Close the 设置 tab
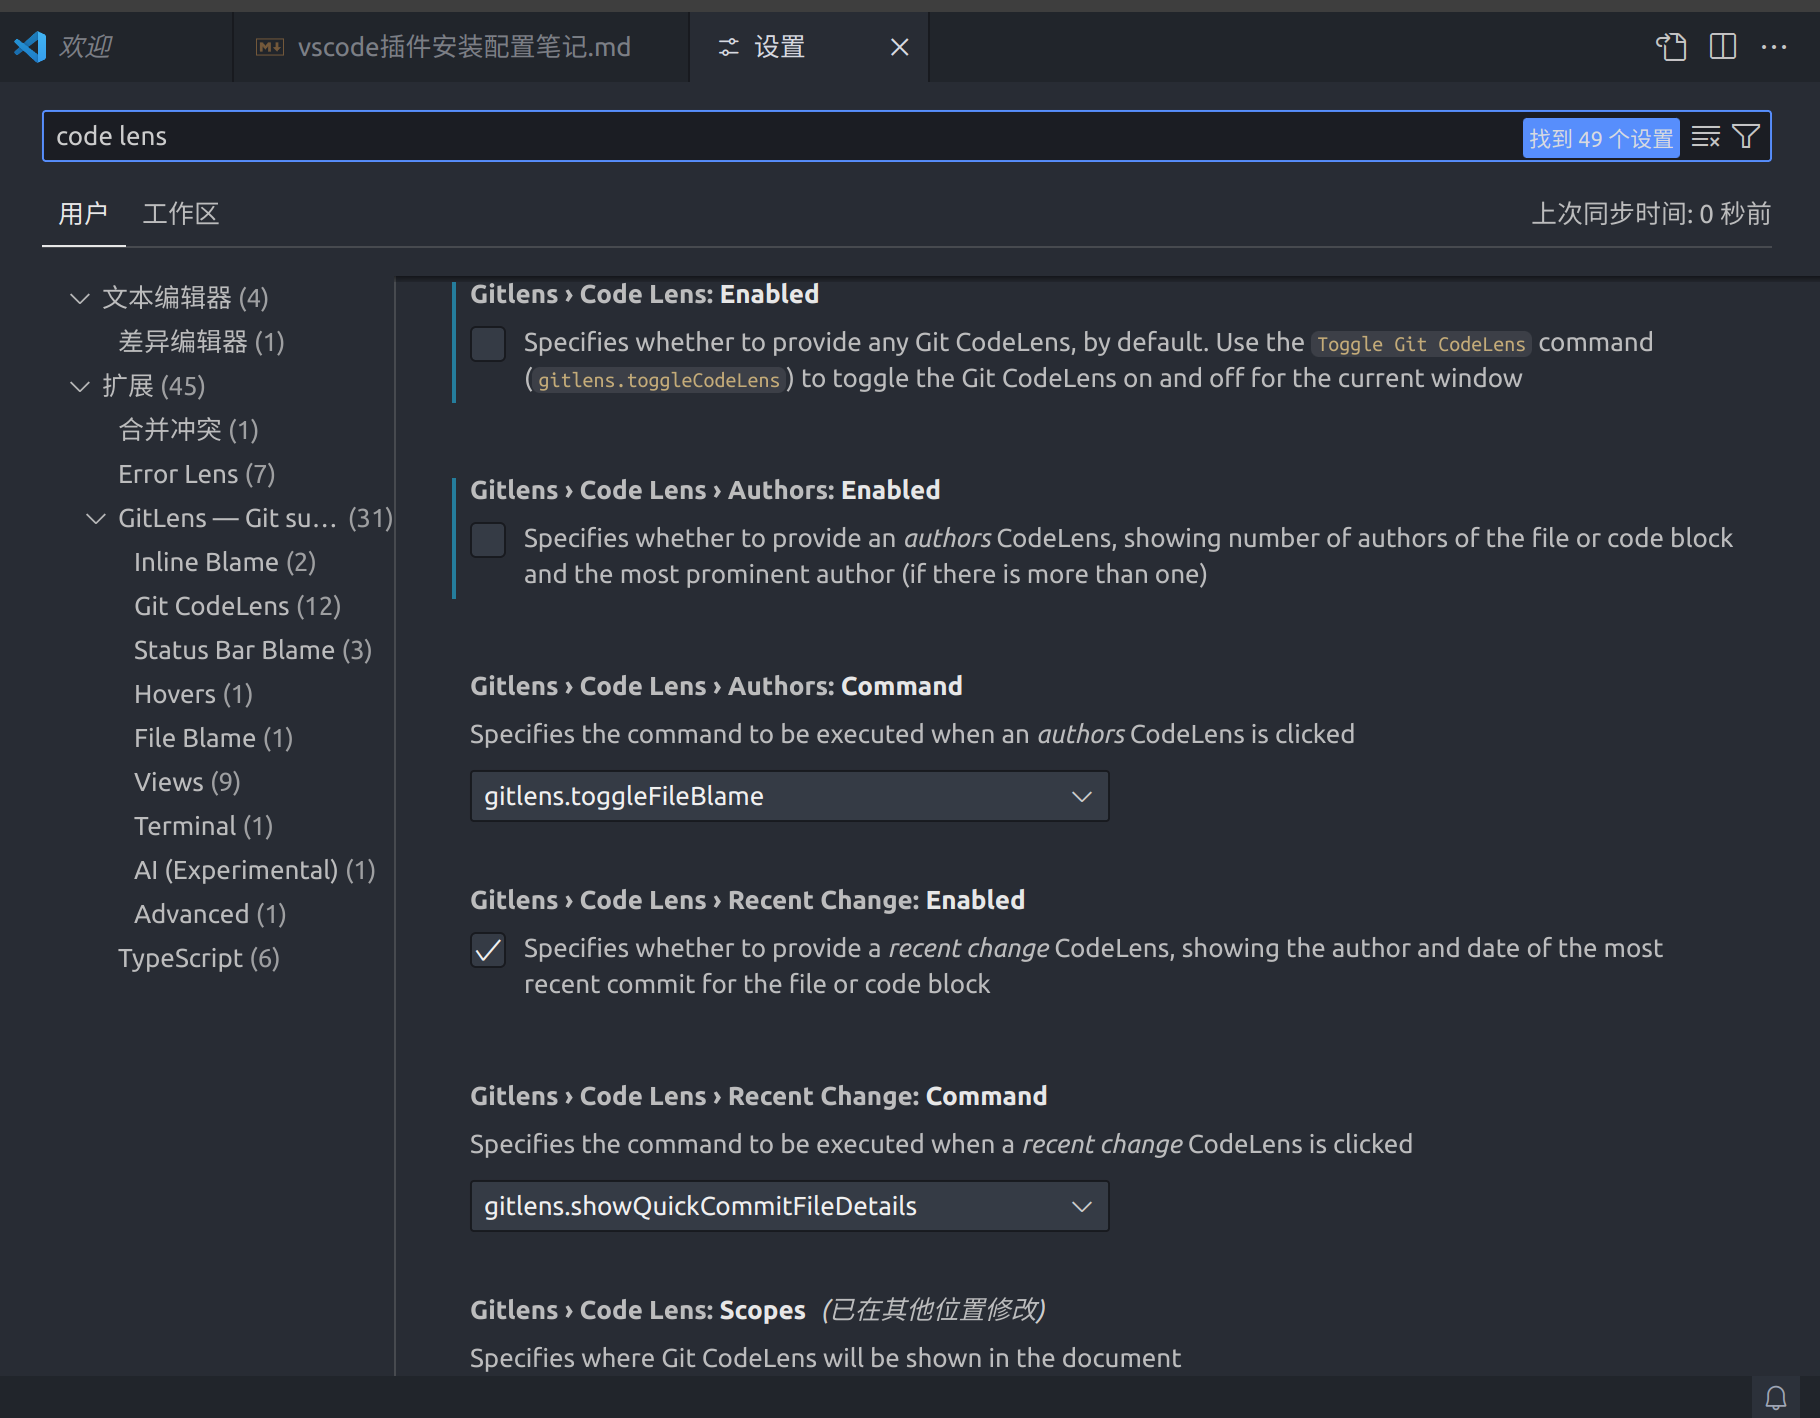Viewport: 1820px width, 1418px height. pyautogui.click(x=900, y=47)
